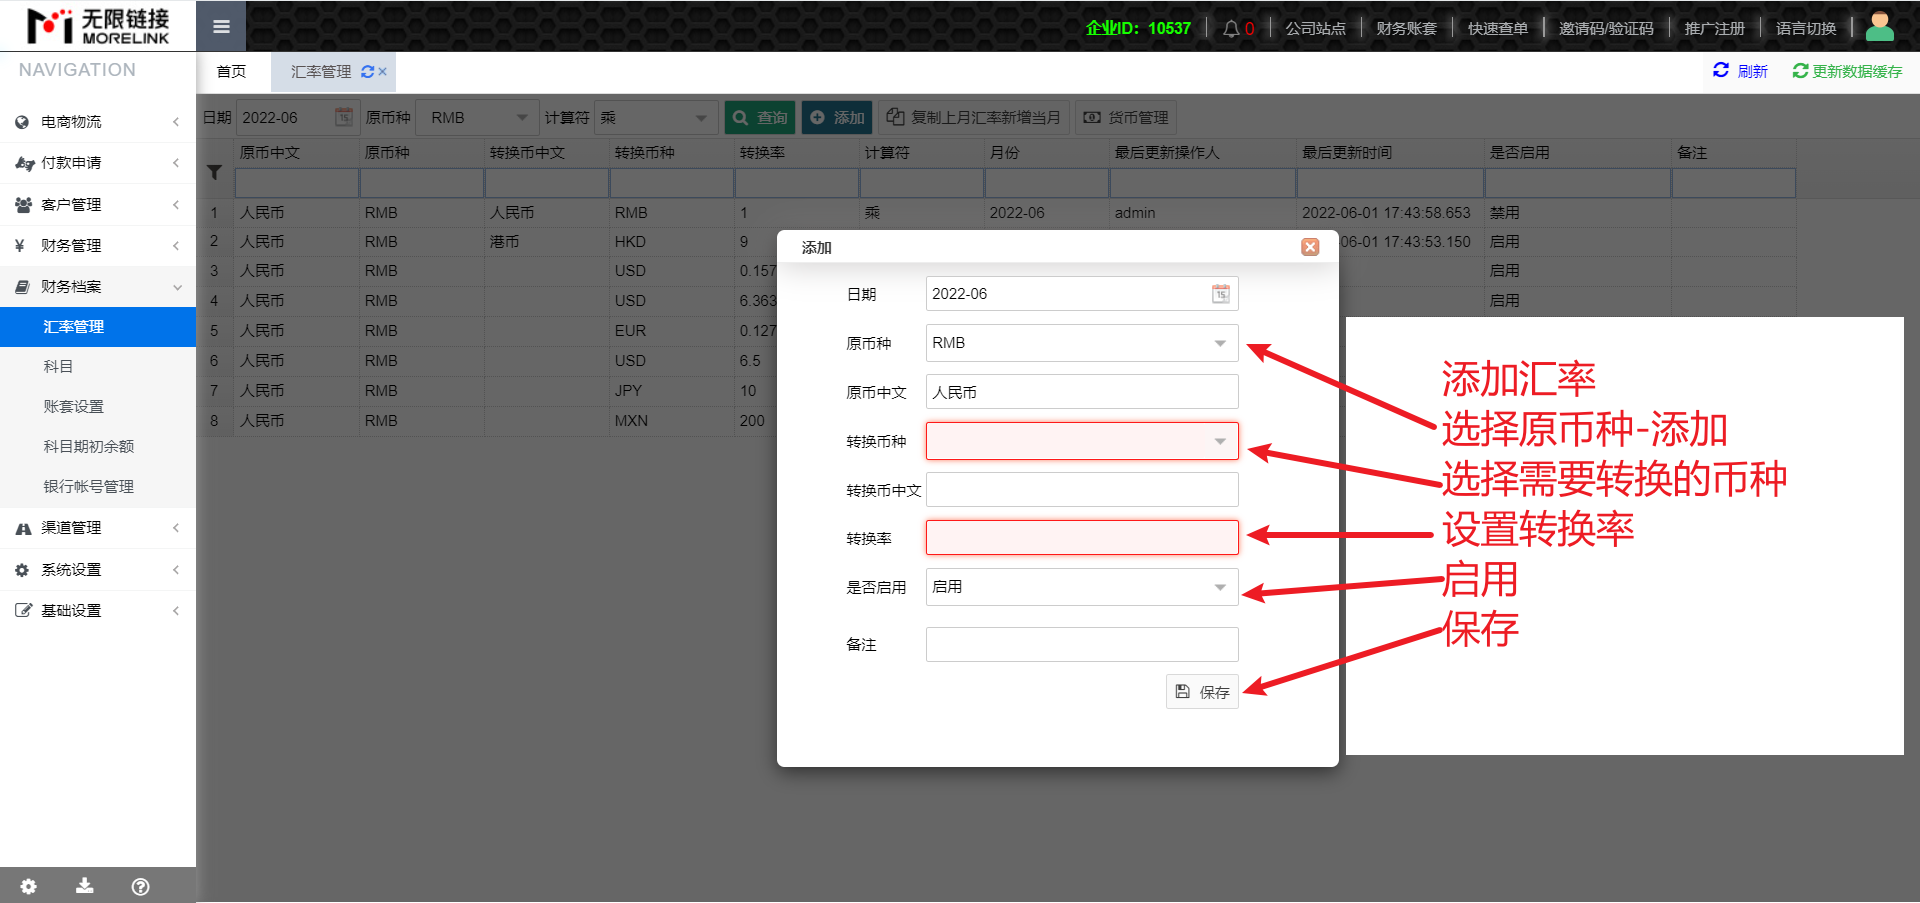Click 更新数据缓存 to update the cache

click(1847, 71)
